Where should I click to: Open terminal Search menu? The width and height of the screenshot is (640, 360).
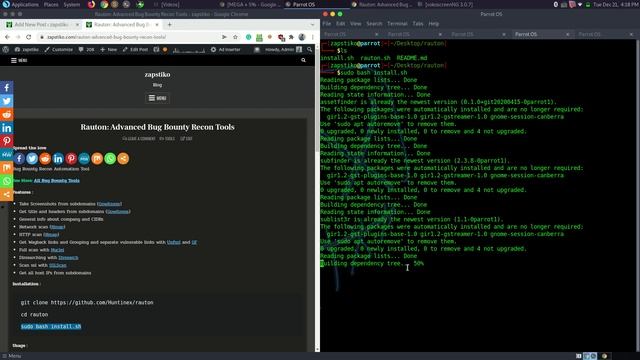point(374,24)
